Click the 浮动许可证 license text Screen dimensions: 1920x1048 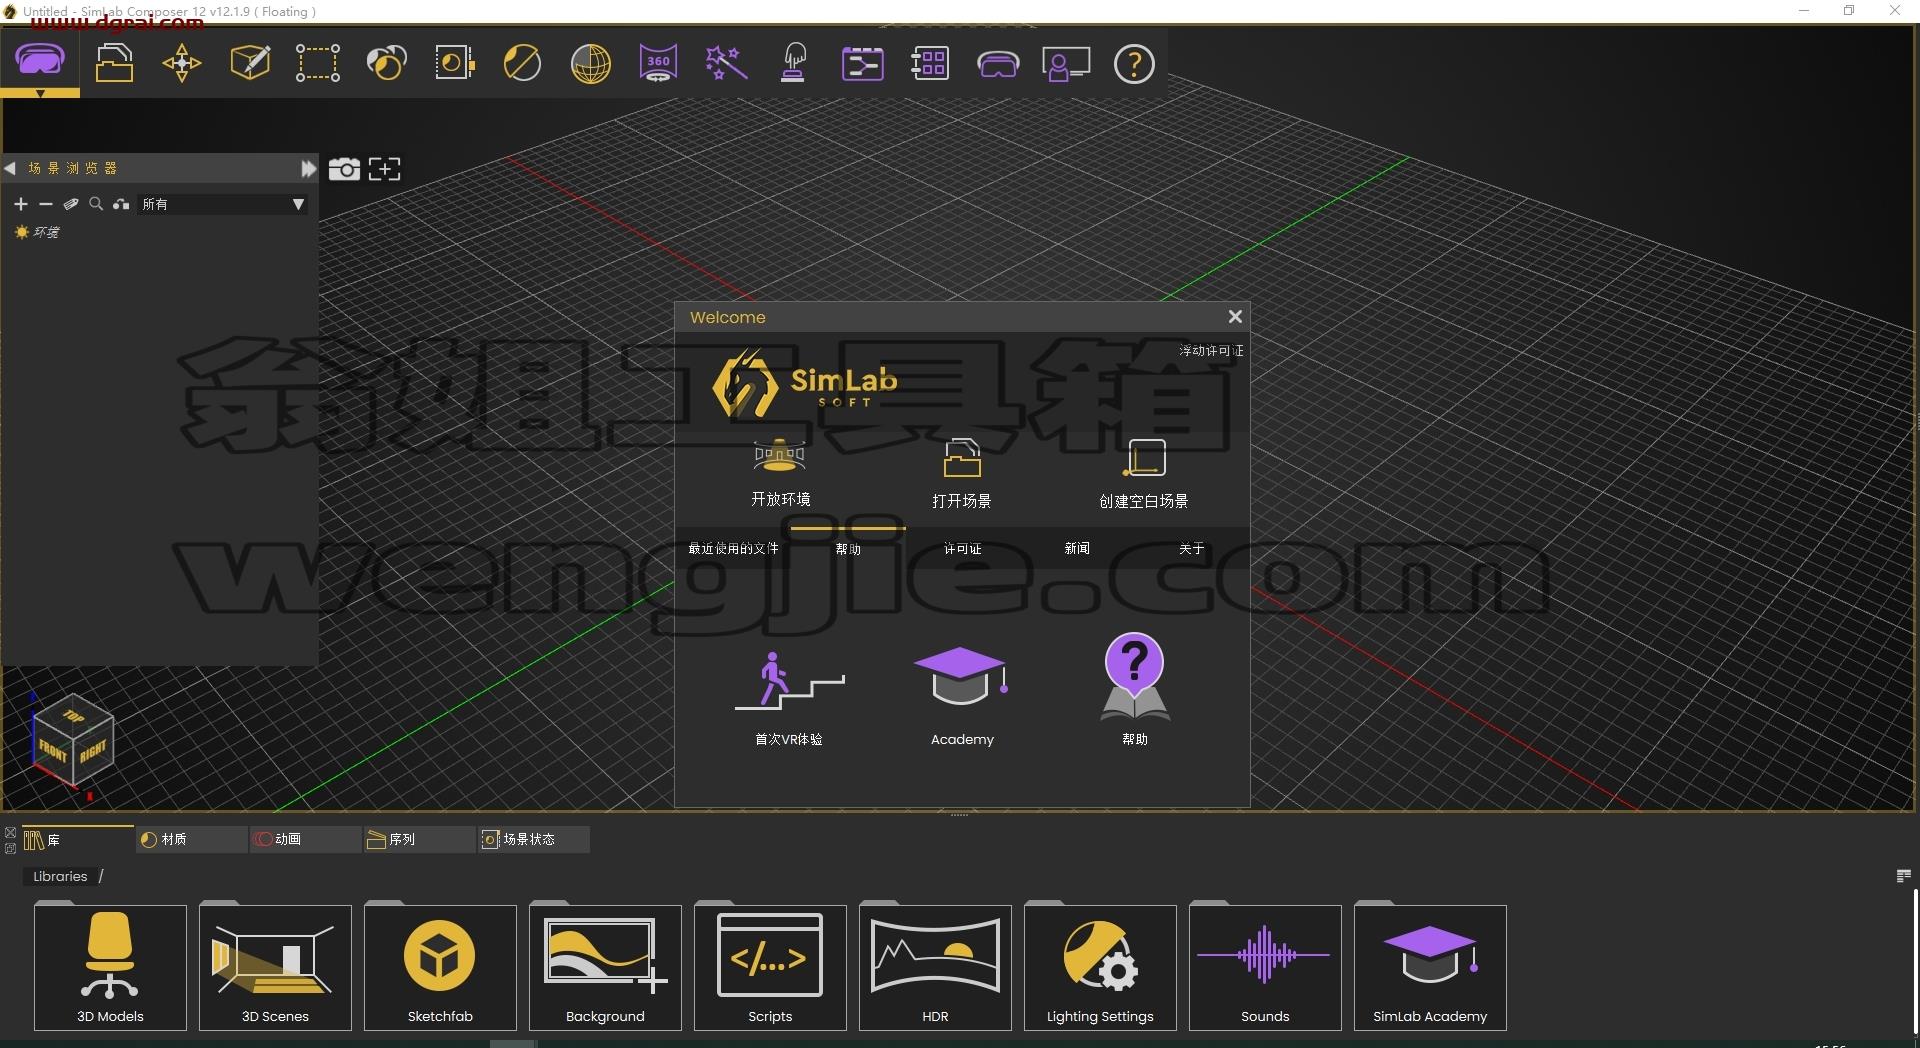click(1211, 351)
